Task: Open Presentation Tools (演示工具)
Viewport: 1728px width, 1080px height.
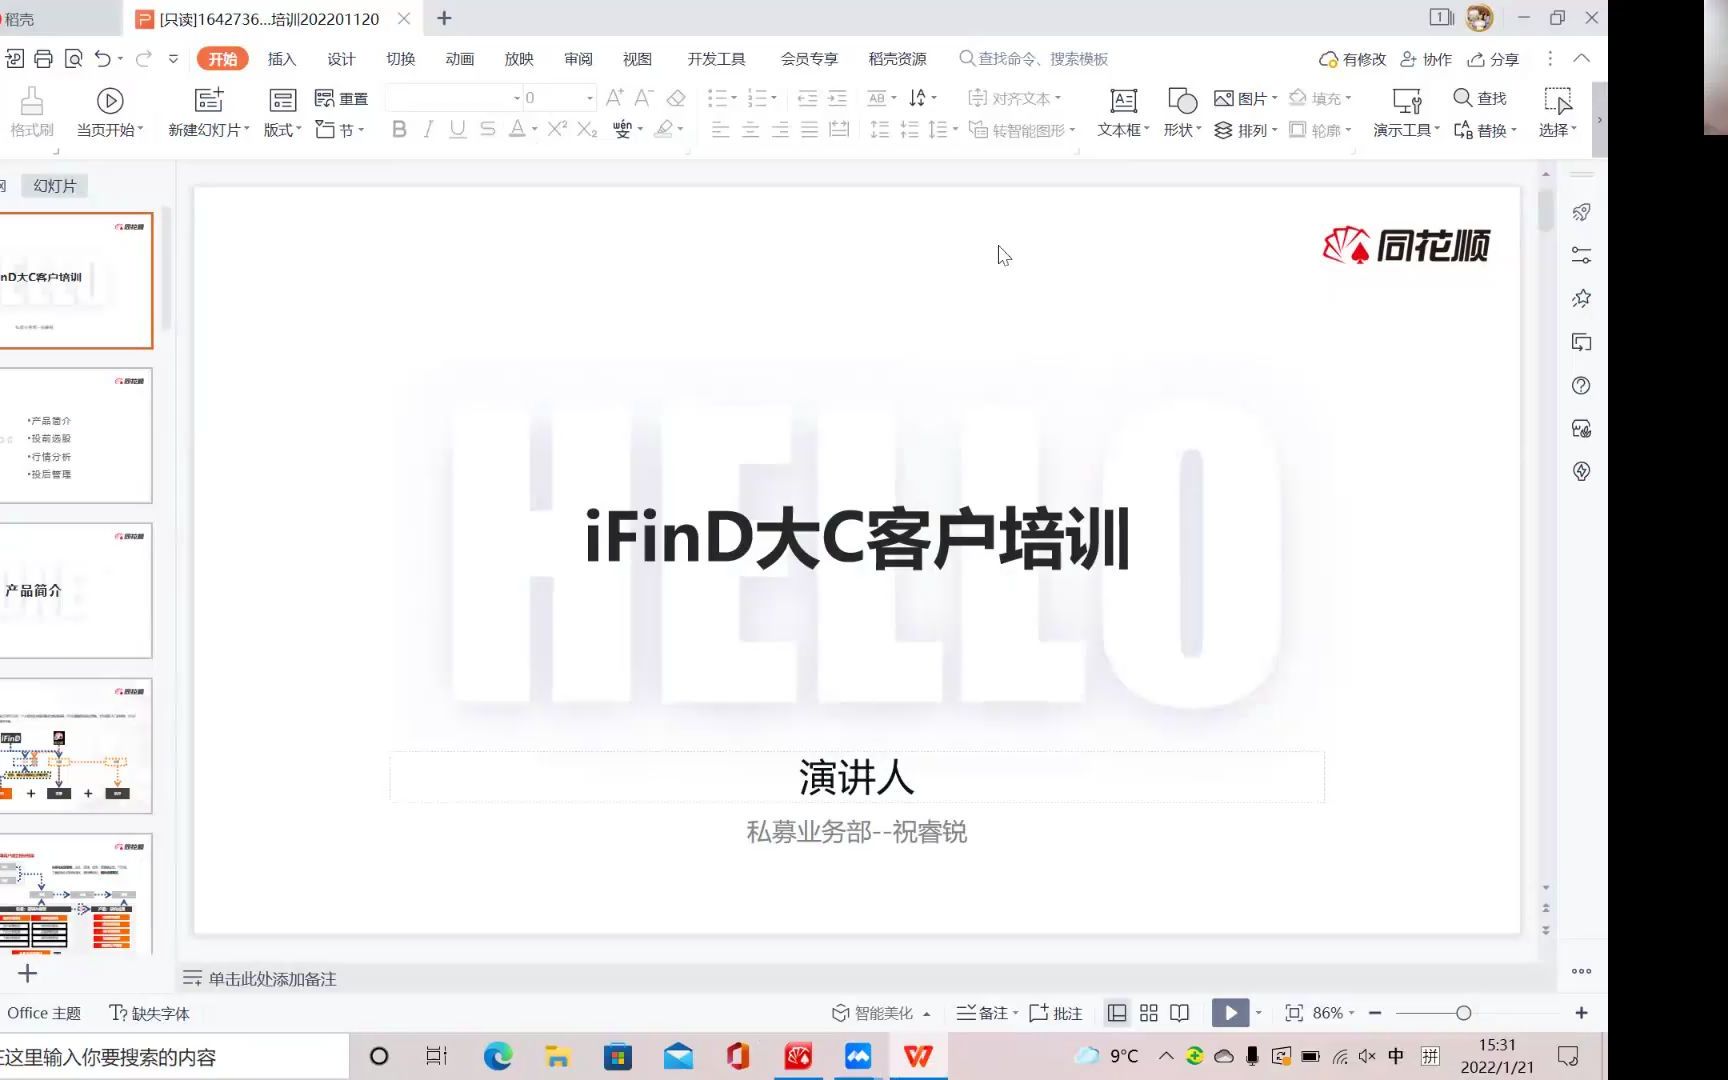Action: pos(1406,111)
